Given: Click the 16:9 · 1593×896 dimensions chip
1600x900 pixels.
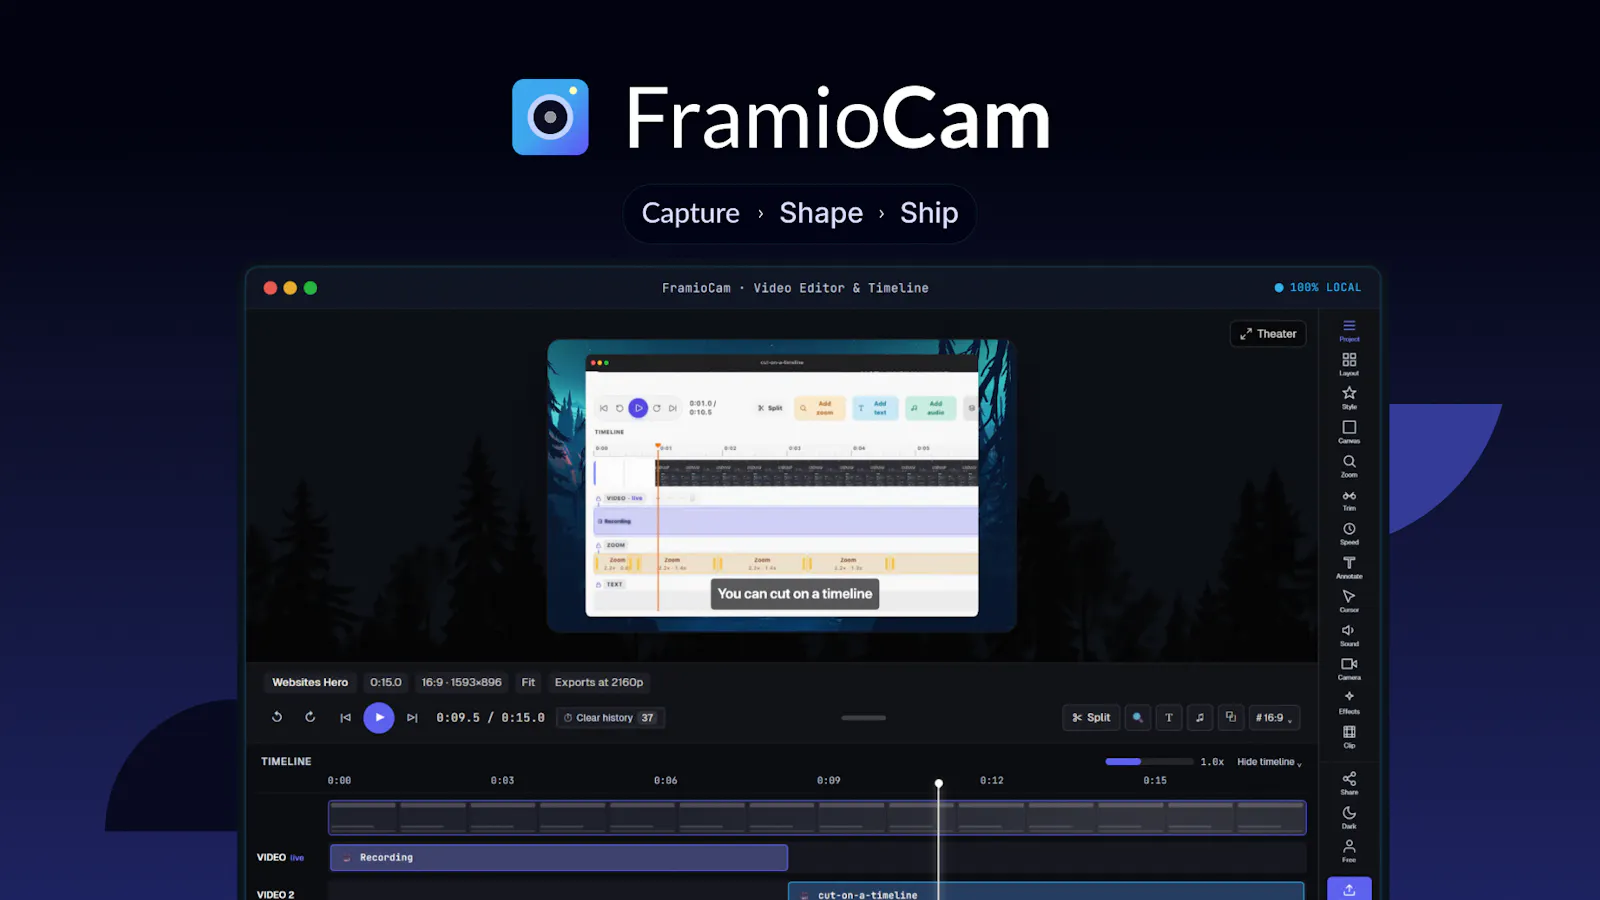Looking at the screenshot, I should point(461,683).
